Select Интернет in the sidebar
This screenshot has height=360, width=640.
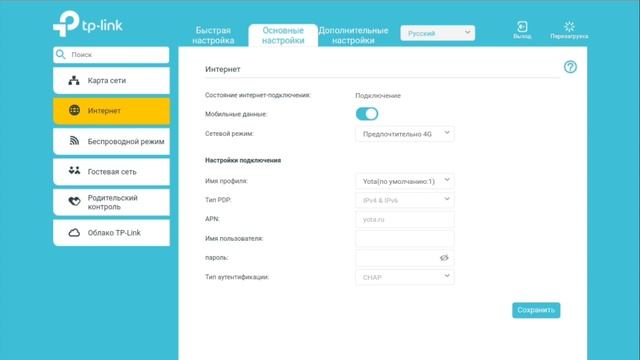pyautogui.click(x=111, y=111)
